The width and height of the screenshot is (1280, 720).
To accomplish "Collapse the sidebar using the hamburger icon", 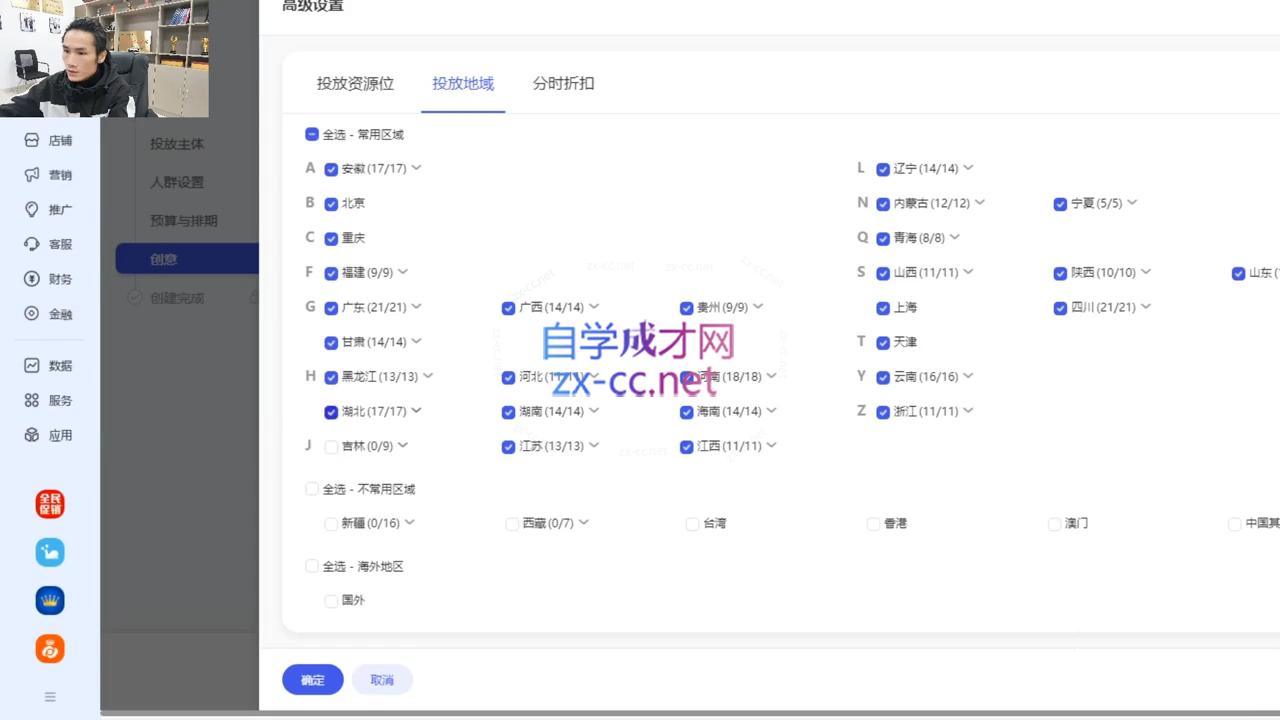I will tap(48, 697).
